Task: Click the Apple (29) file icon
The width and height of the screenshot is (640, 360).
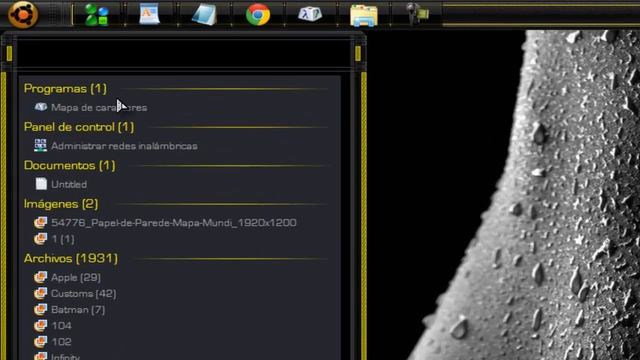Action: [x=40, y=277]
